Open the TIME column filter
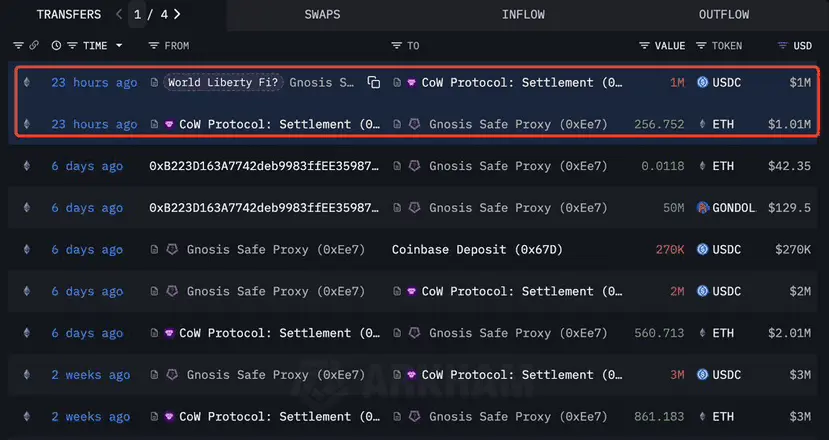The height and width of the screenshot is (440, 829). pos(72,45)
